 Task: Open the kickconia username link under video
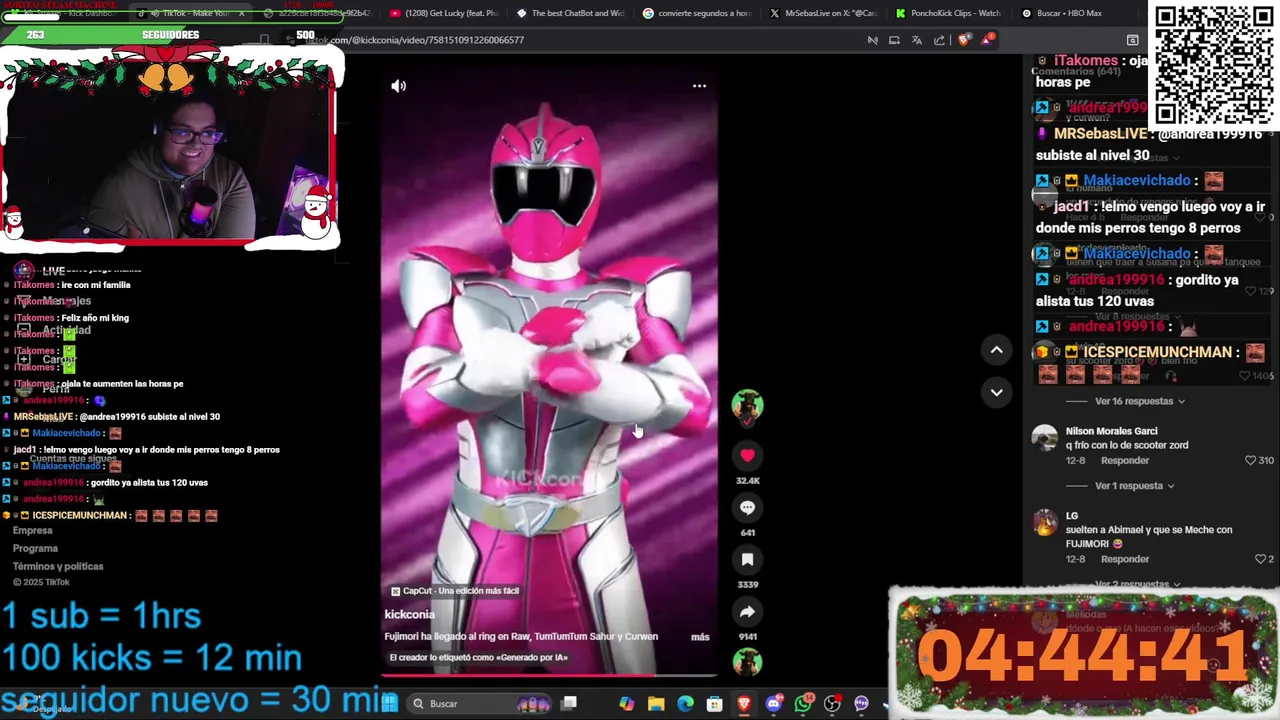click(x=410, y=615)
